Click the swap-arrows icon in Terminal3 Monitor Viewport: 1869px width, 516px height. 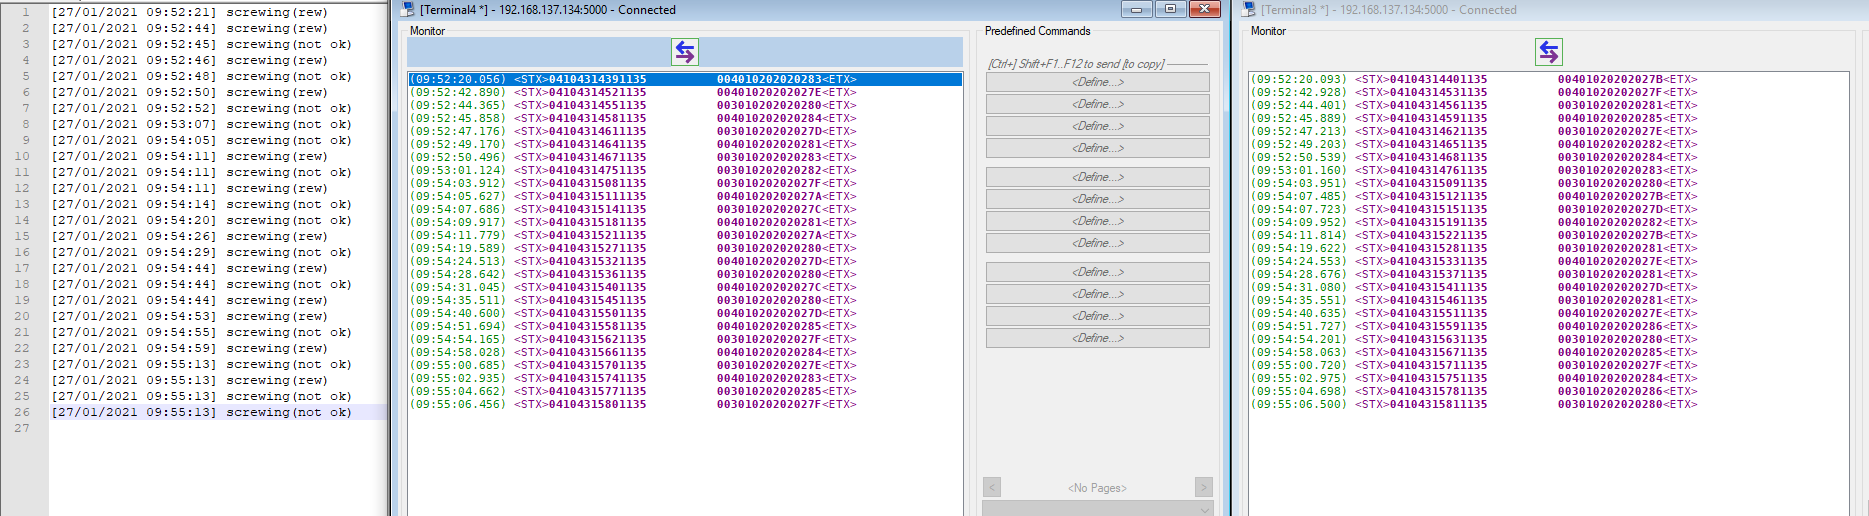click(1548, 52)
